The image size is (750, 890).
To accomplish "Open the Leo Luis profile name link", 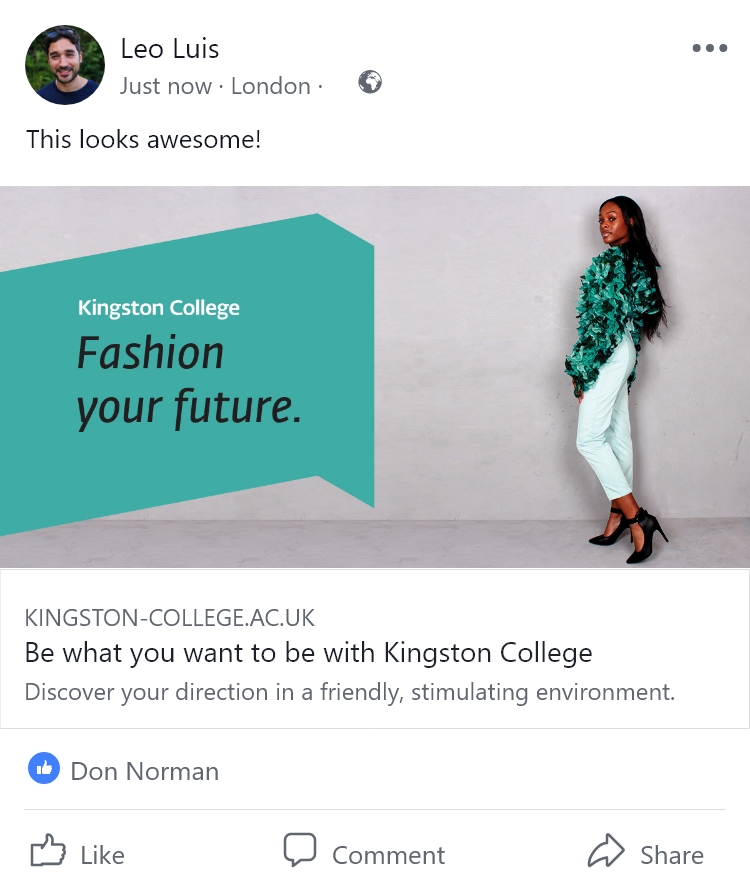I will (x=169, y=48).
